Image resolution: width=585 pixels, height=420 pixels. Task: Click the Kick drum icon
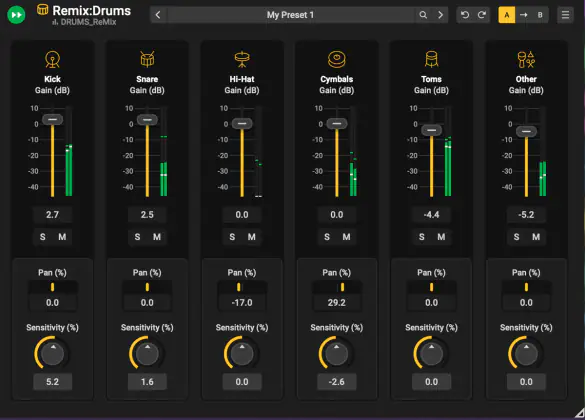click(x=53, y=59)
